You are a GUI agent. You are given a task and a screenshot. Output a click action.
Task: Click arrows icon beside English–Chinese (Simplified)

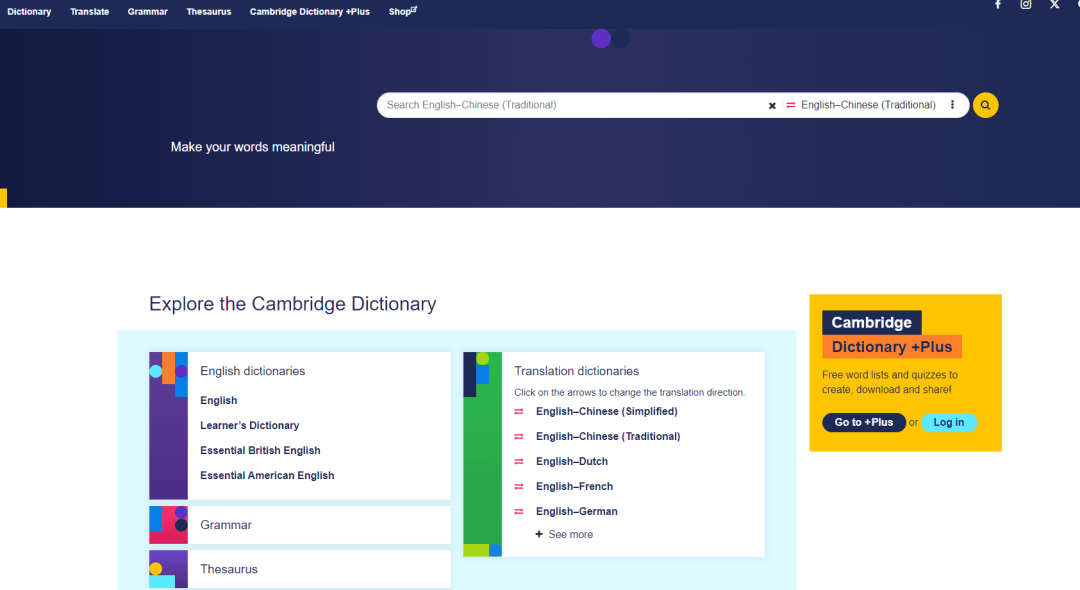point(519,412)
